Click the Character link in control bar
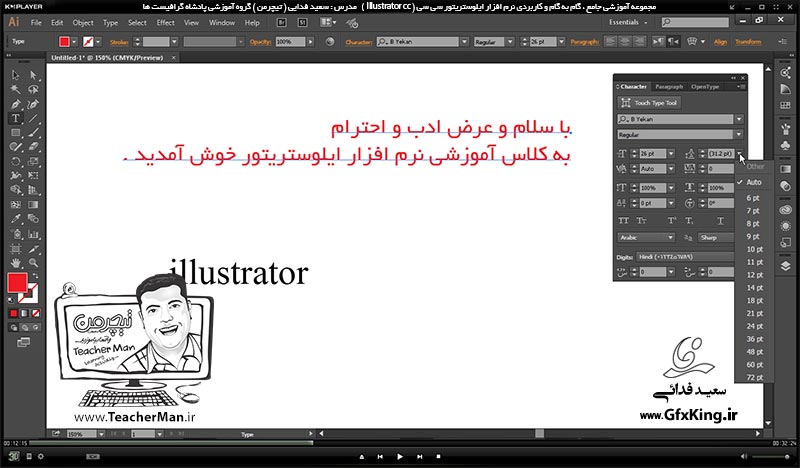The image size is (800, 468). coord(359,42)
